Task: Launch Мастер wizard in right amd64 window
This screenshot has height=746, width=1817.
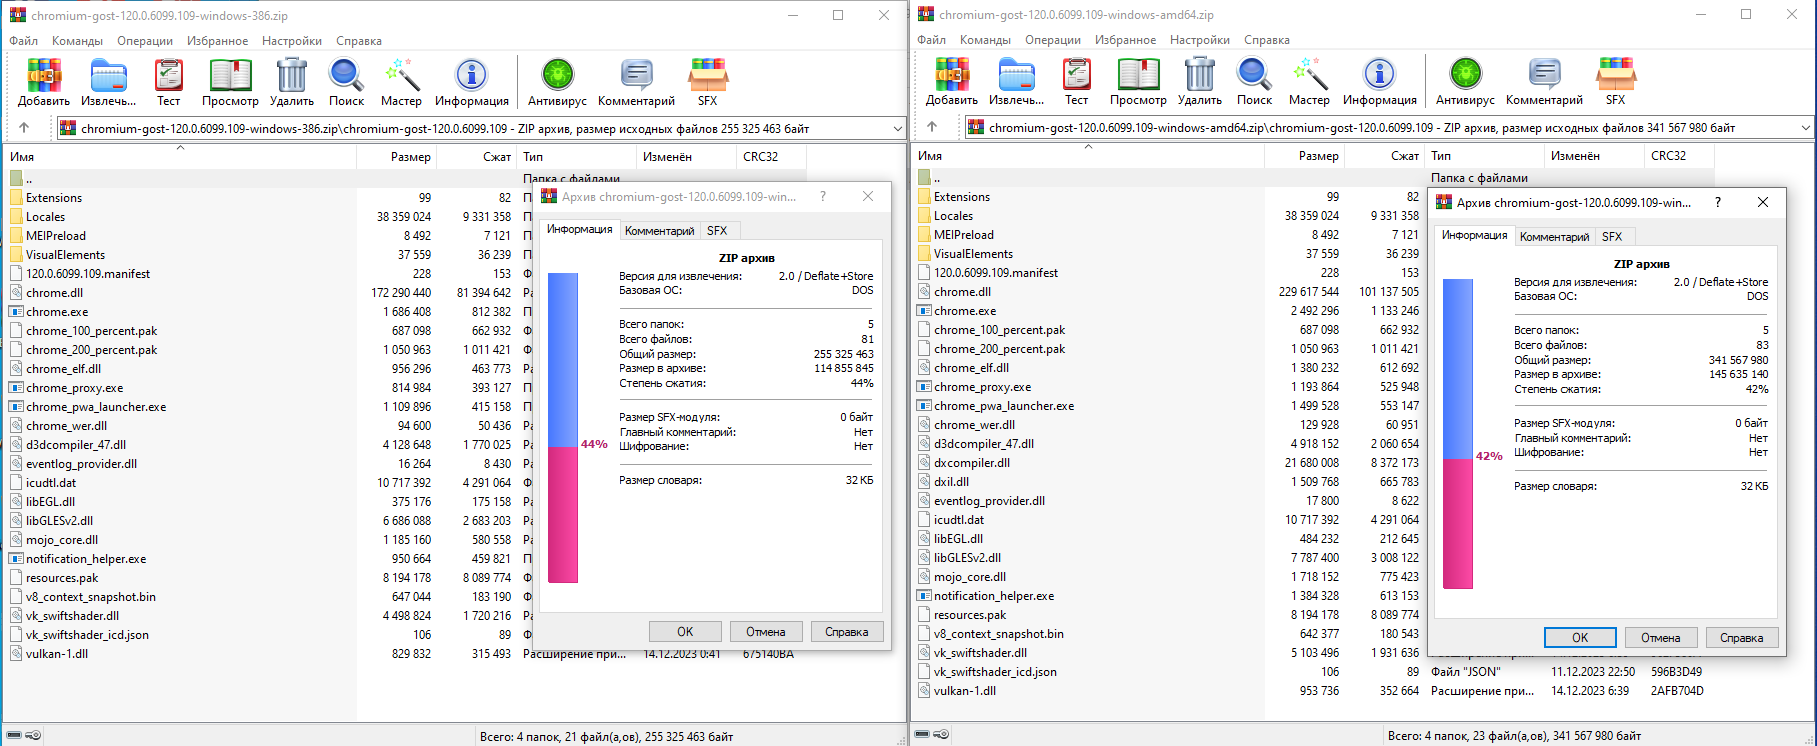Action: 1309,81
